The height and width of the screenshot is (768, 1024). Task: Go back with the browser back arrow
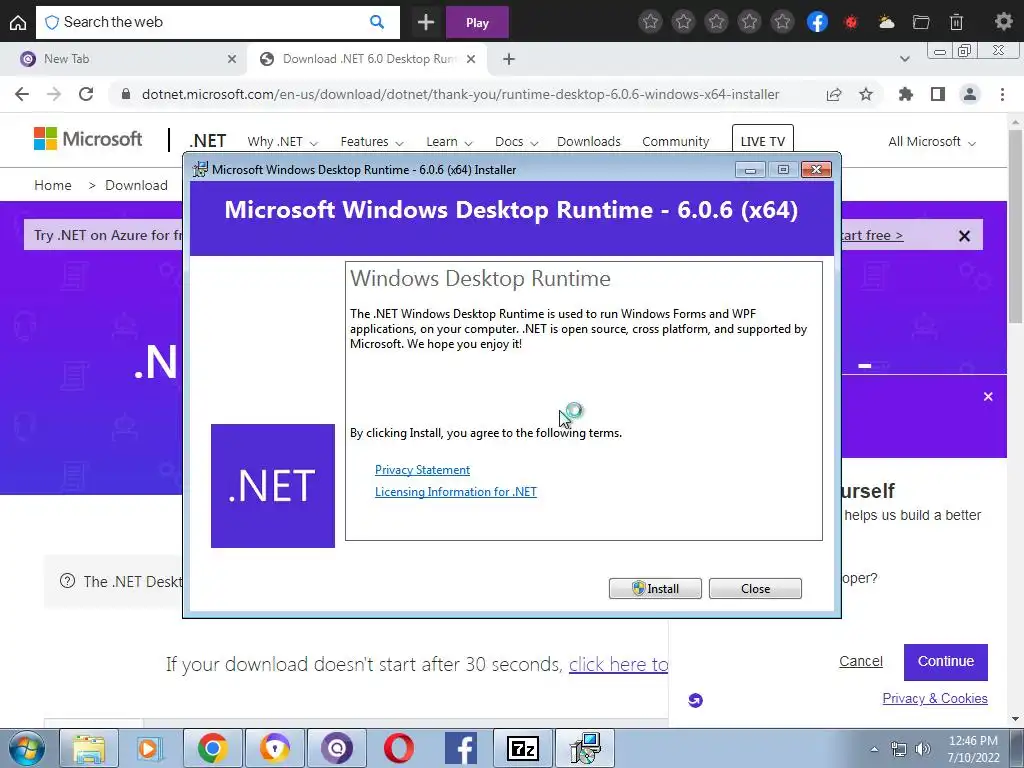[x=22, y=94]
